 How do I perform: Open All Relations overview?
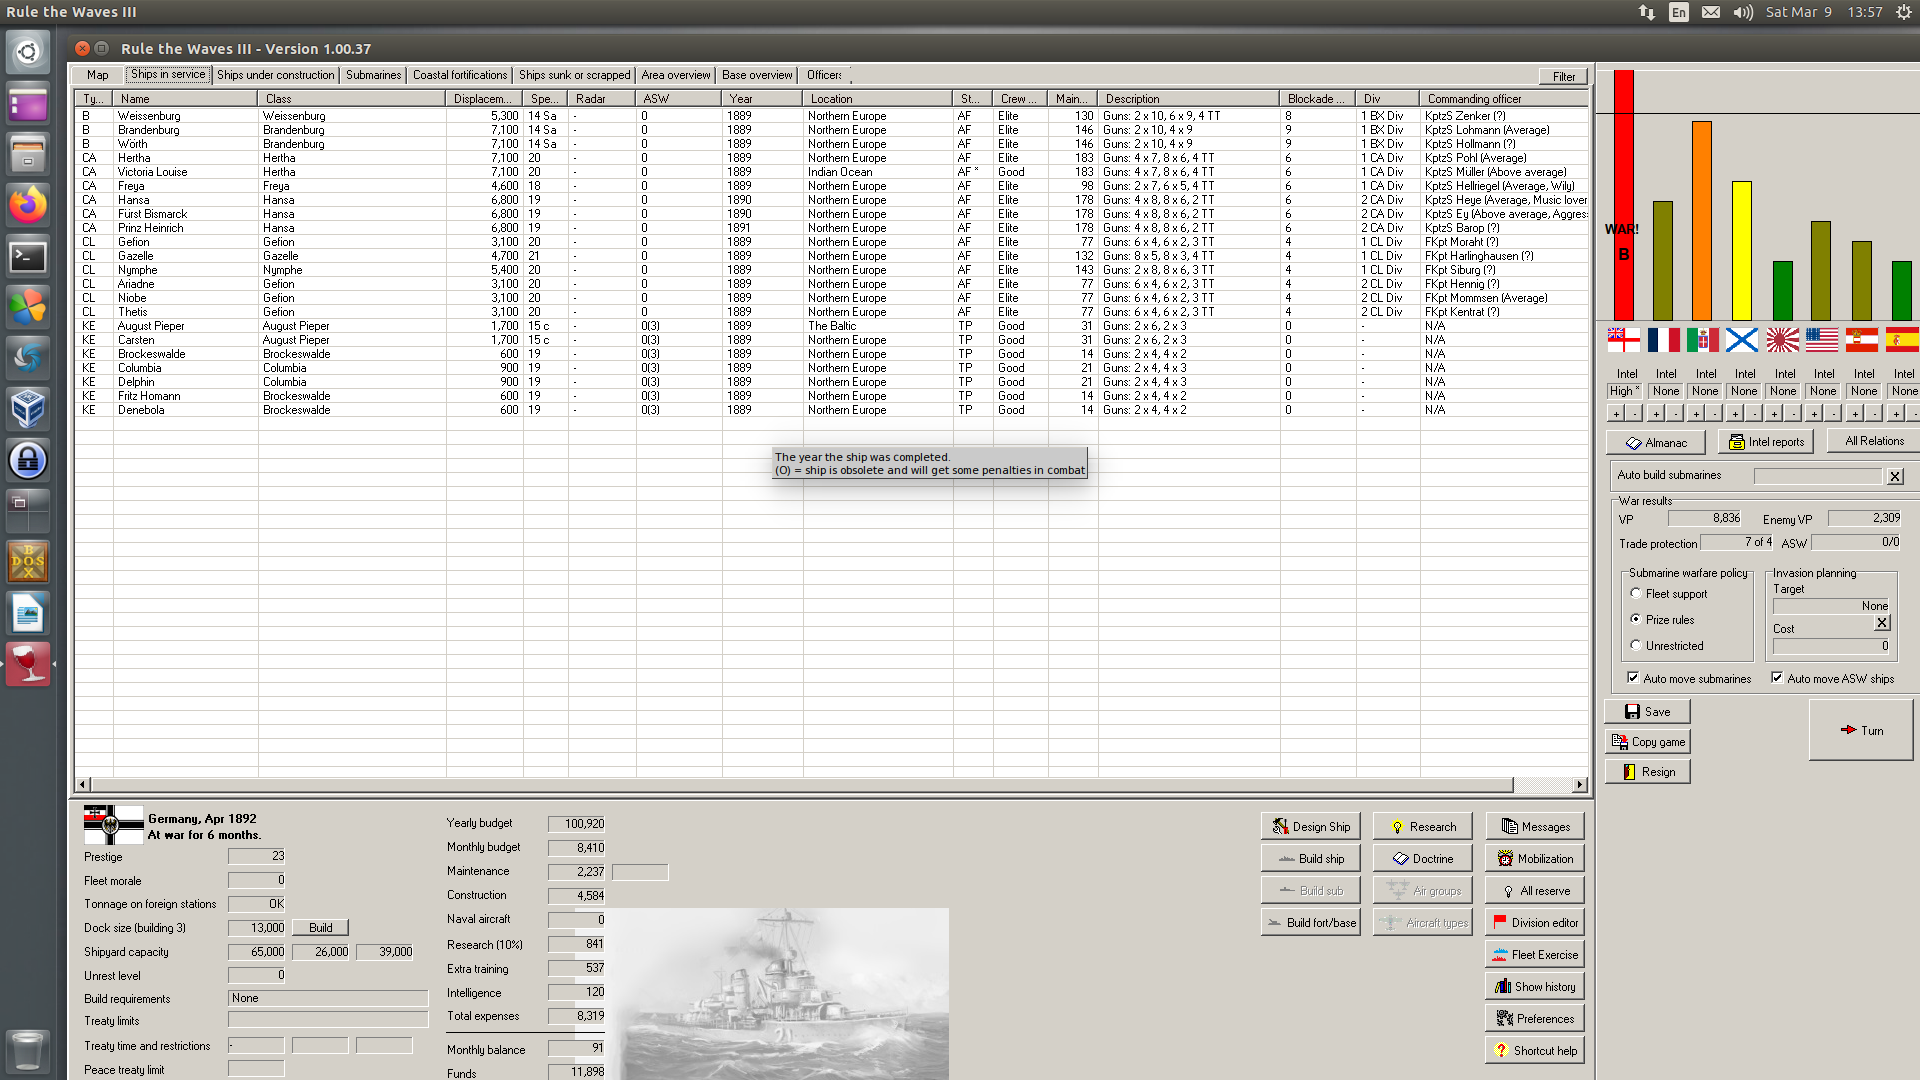tap(1873, 441)
